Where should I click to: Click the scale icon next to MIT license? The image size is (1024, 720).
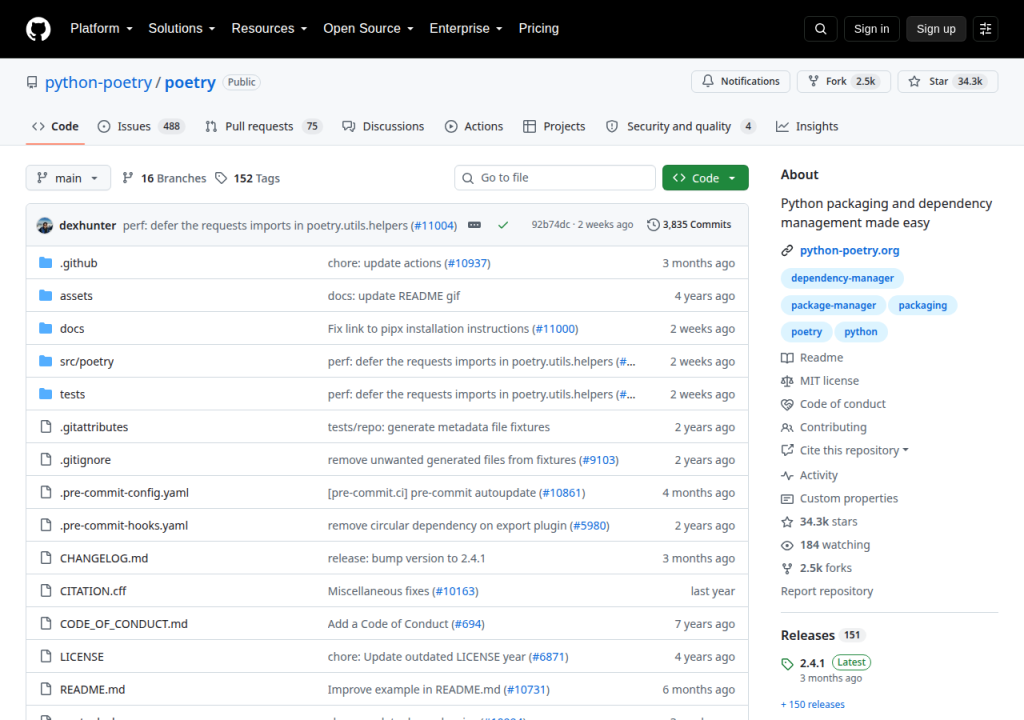pyautogui.click(x=787, y=381)
